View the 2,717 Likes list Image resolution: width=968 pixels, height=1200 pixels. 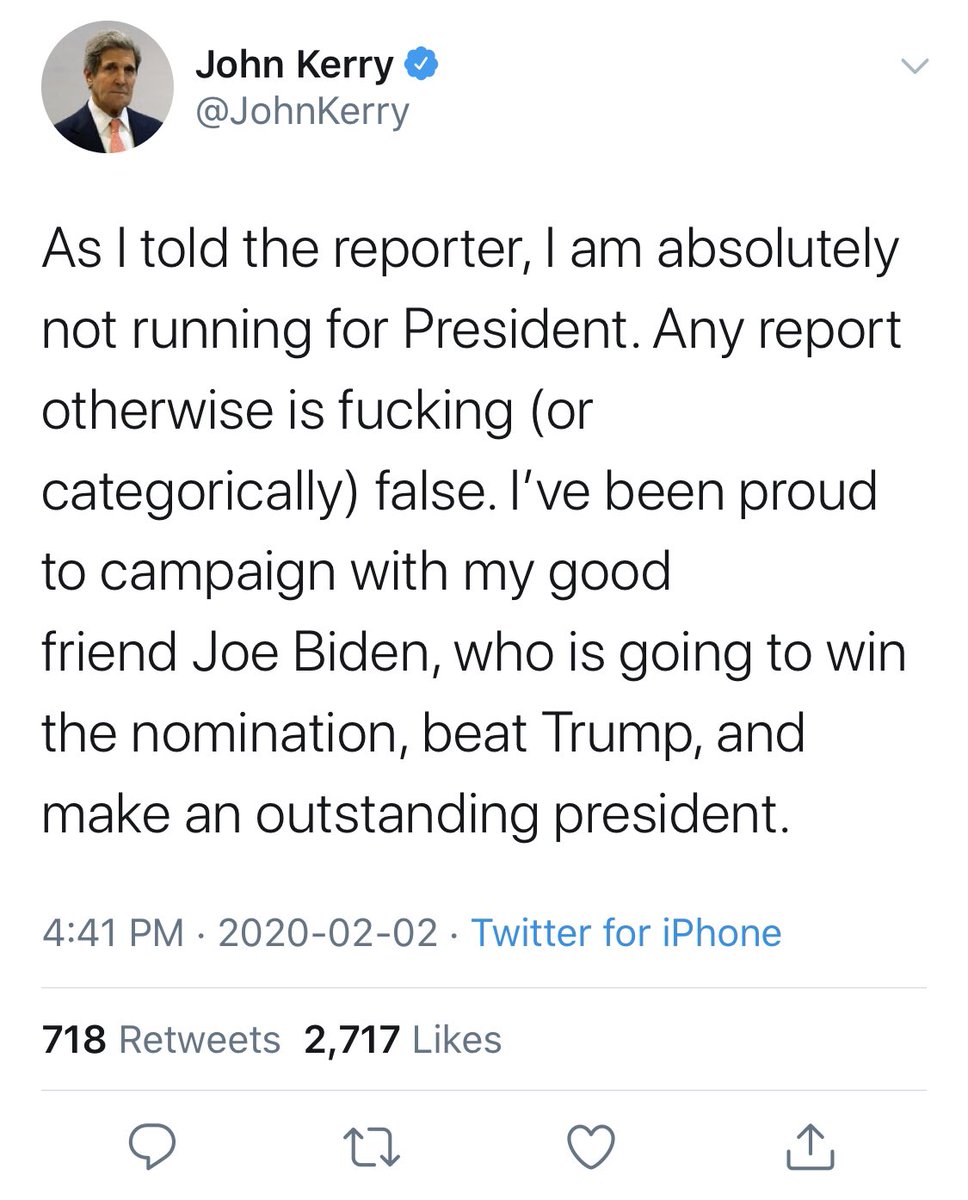(x=402, y=1040)
